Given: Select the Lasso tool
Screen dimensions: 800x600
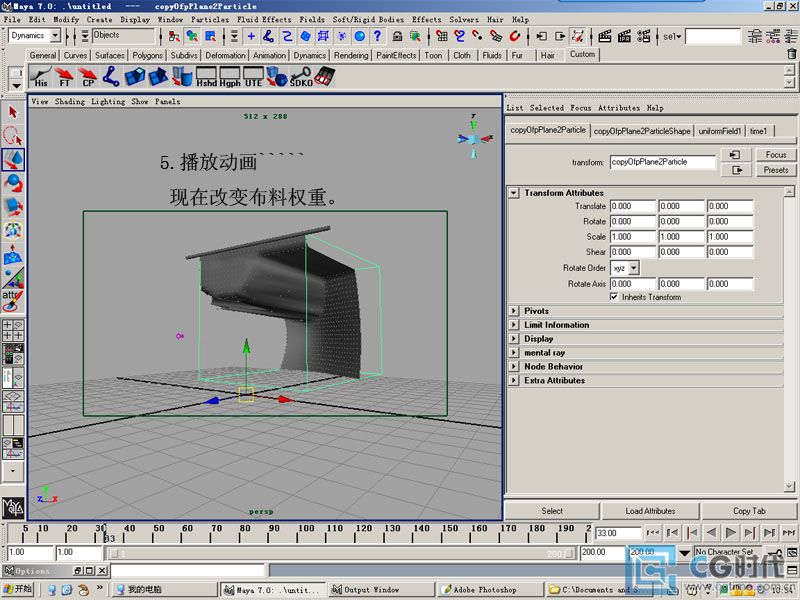Looking at the screenshot, I should [x=13, y=136].
